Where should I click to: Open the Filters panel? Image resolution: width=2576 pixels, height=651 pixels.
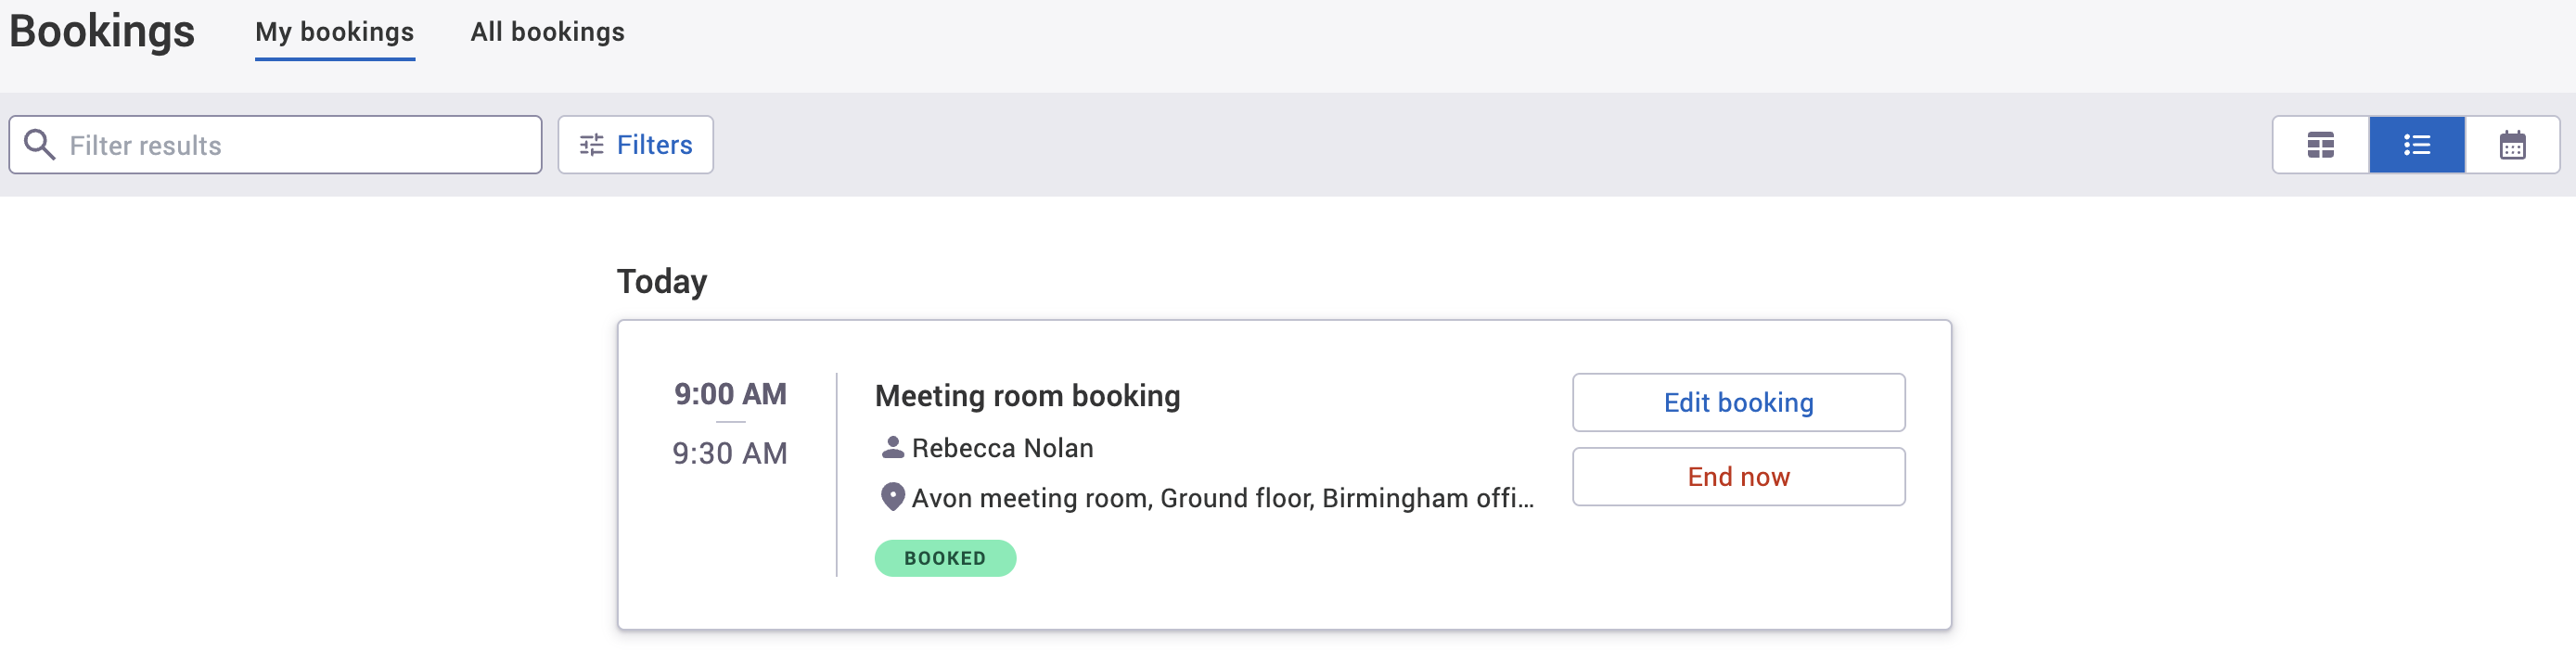pos(635,144)
